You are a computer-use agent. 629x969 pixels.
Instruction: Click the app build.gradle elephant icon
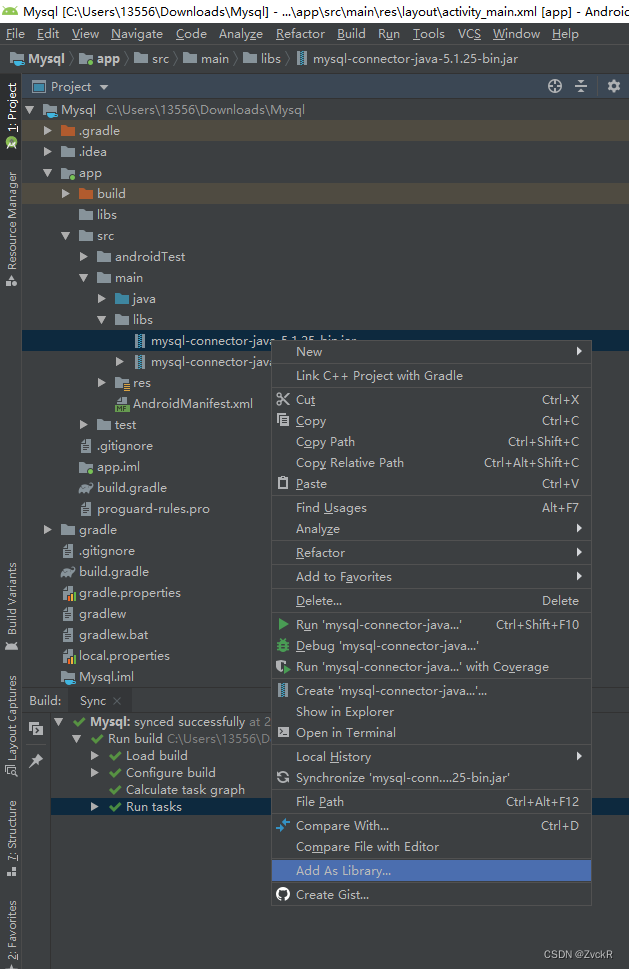pos(85,488)
